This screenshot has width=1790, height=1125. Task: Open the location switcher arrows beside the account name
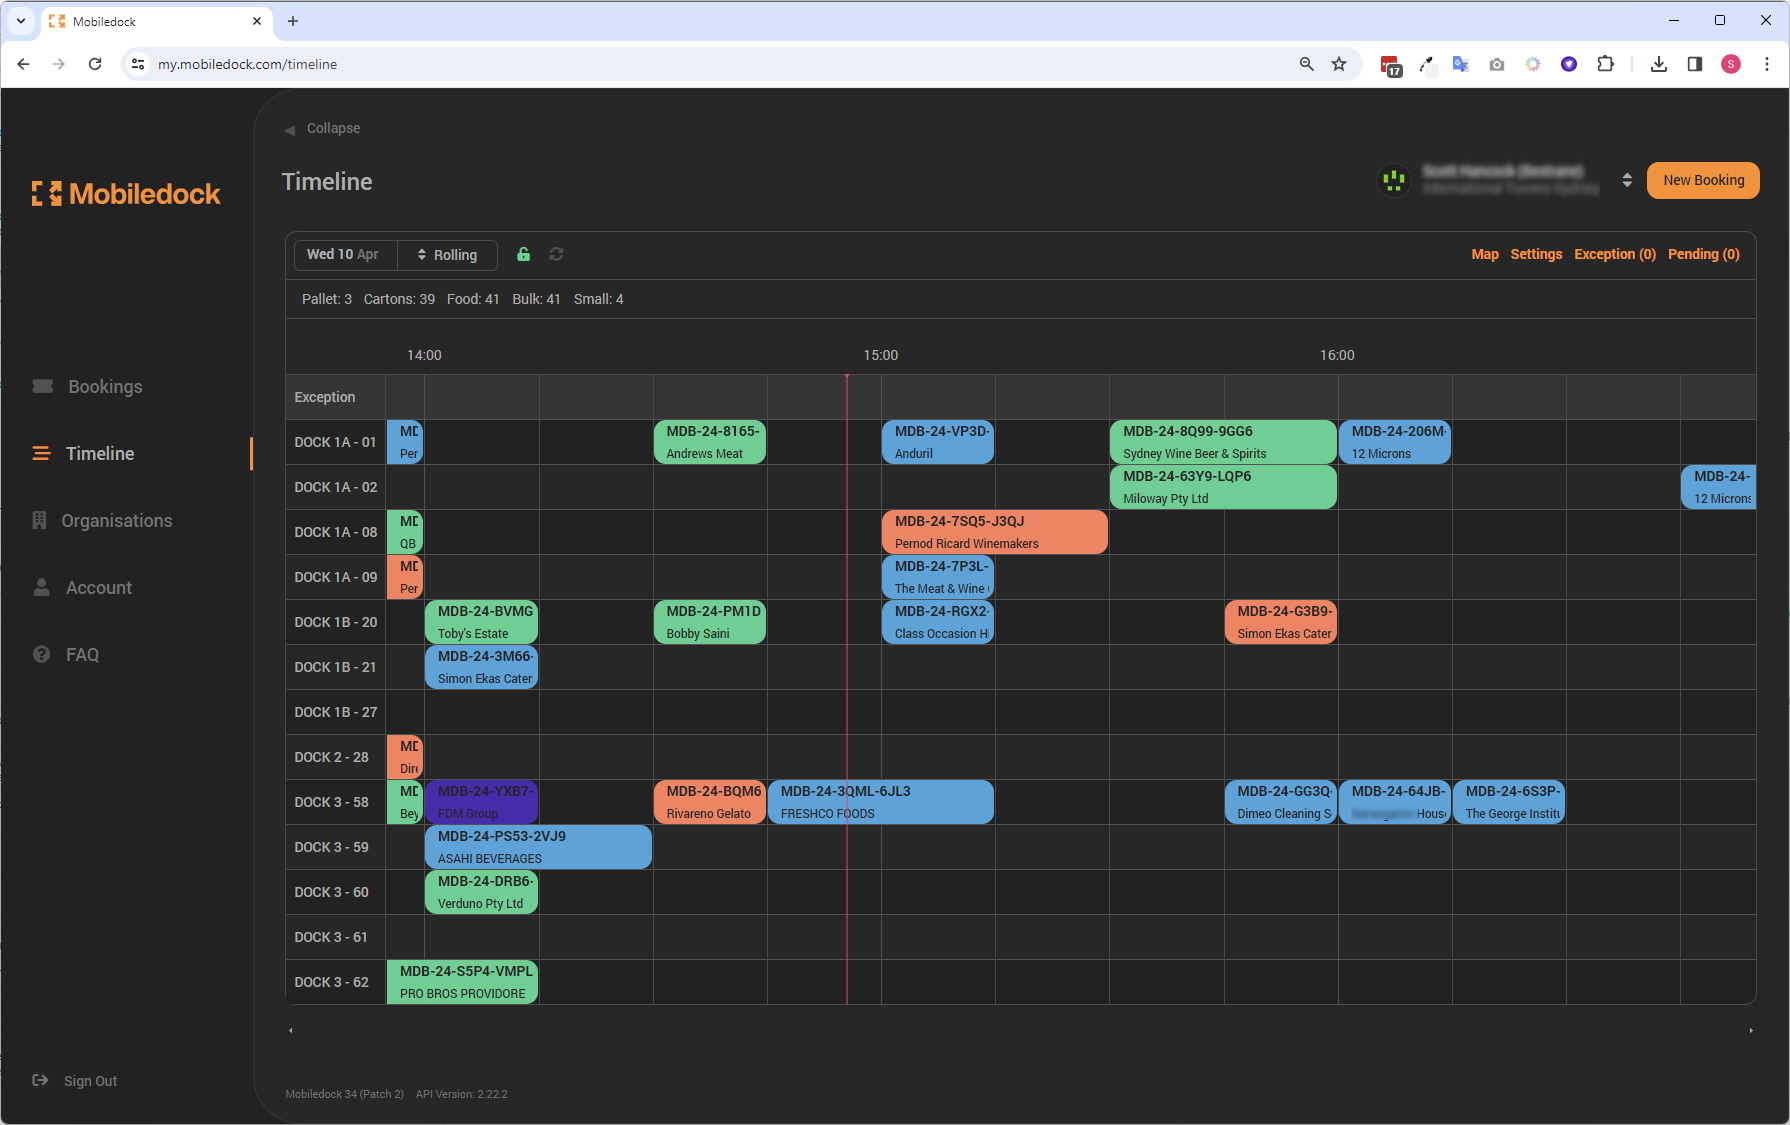(1628, 180)
